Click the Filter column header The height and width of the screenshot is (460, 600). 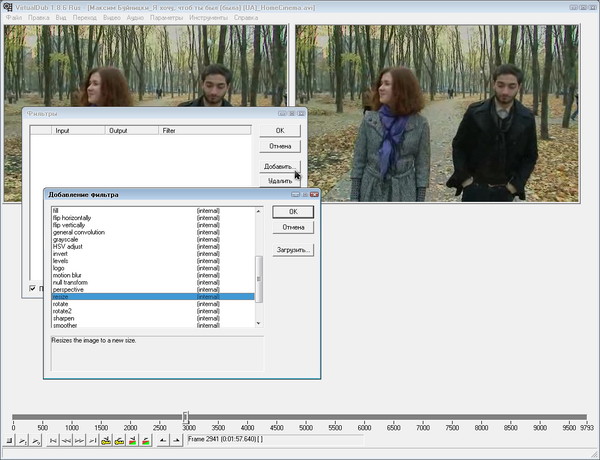[x=205, y=130]
